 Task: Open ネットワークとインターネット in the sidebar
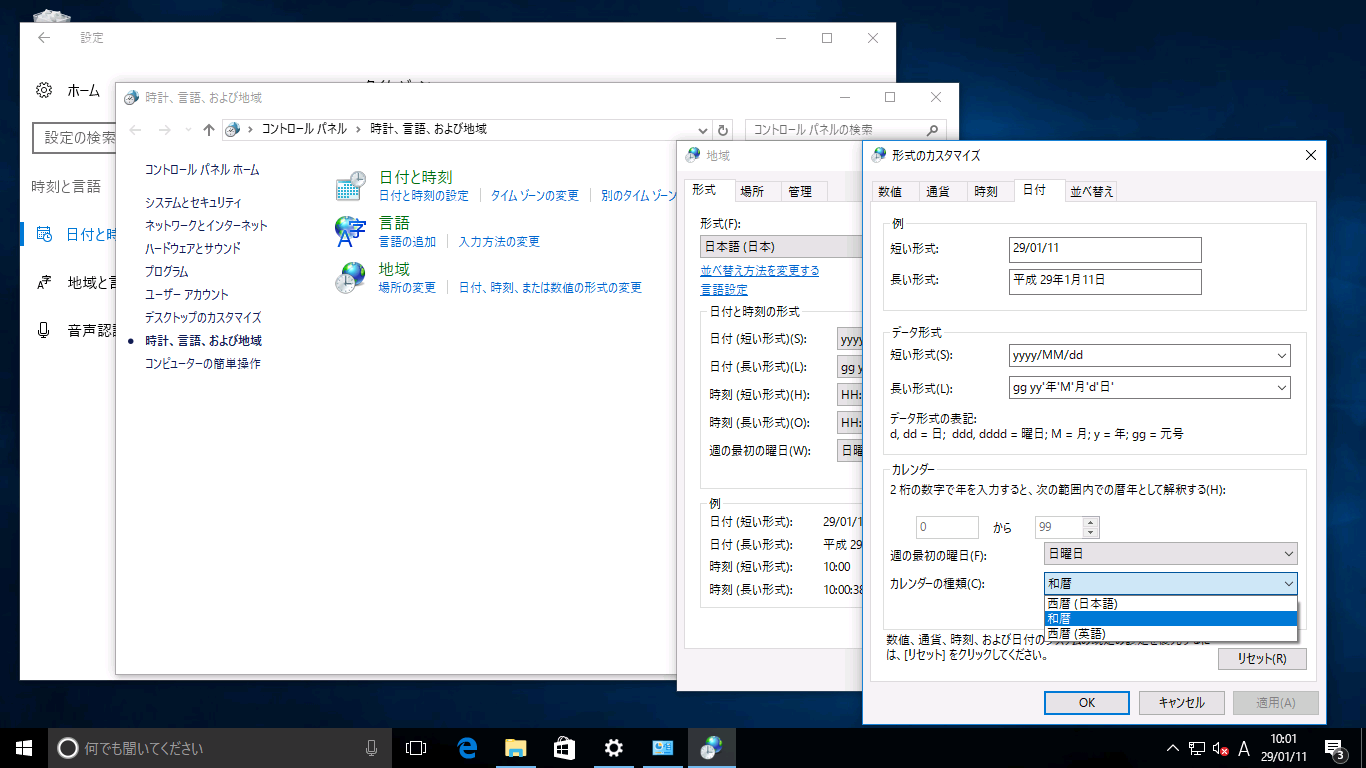[x=206, y=226]
